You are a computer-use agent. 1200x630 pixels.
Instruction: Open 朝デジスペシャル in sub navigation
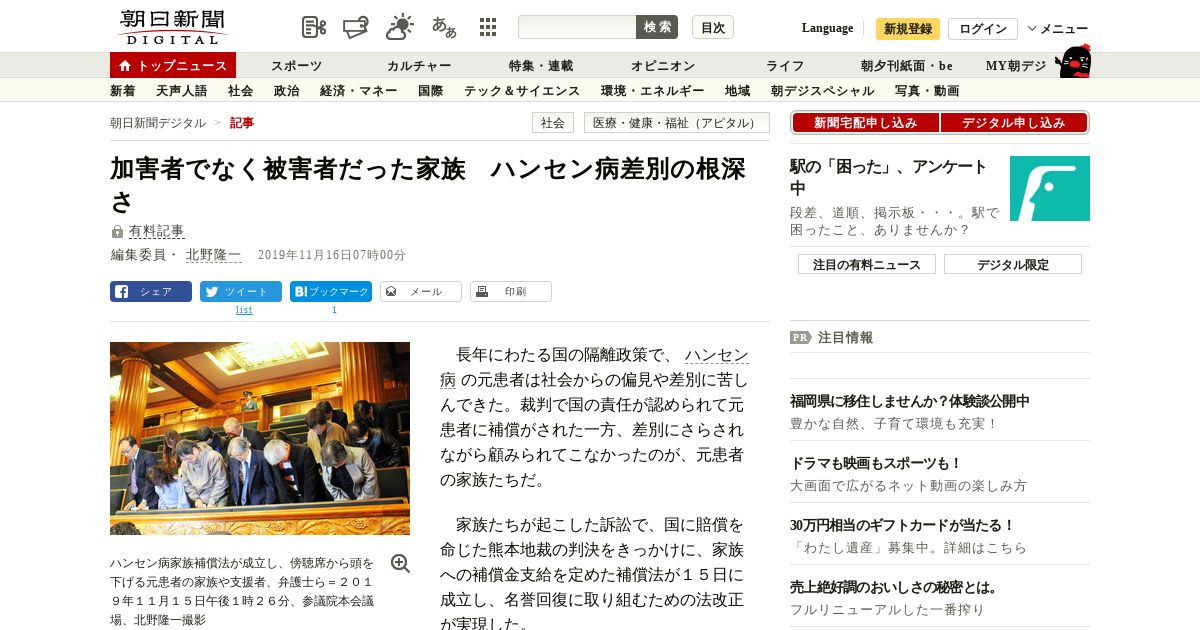pos(823,91)
